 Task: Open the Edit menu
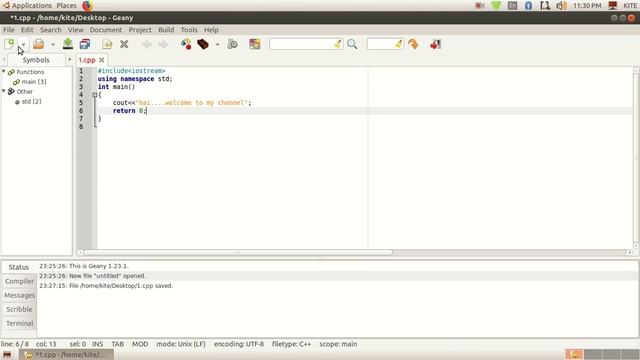[27, 30]
